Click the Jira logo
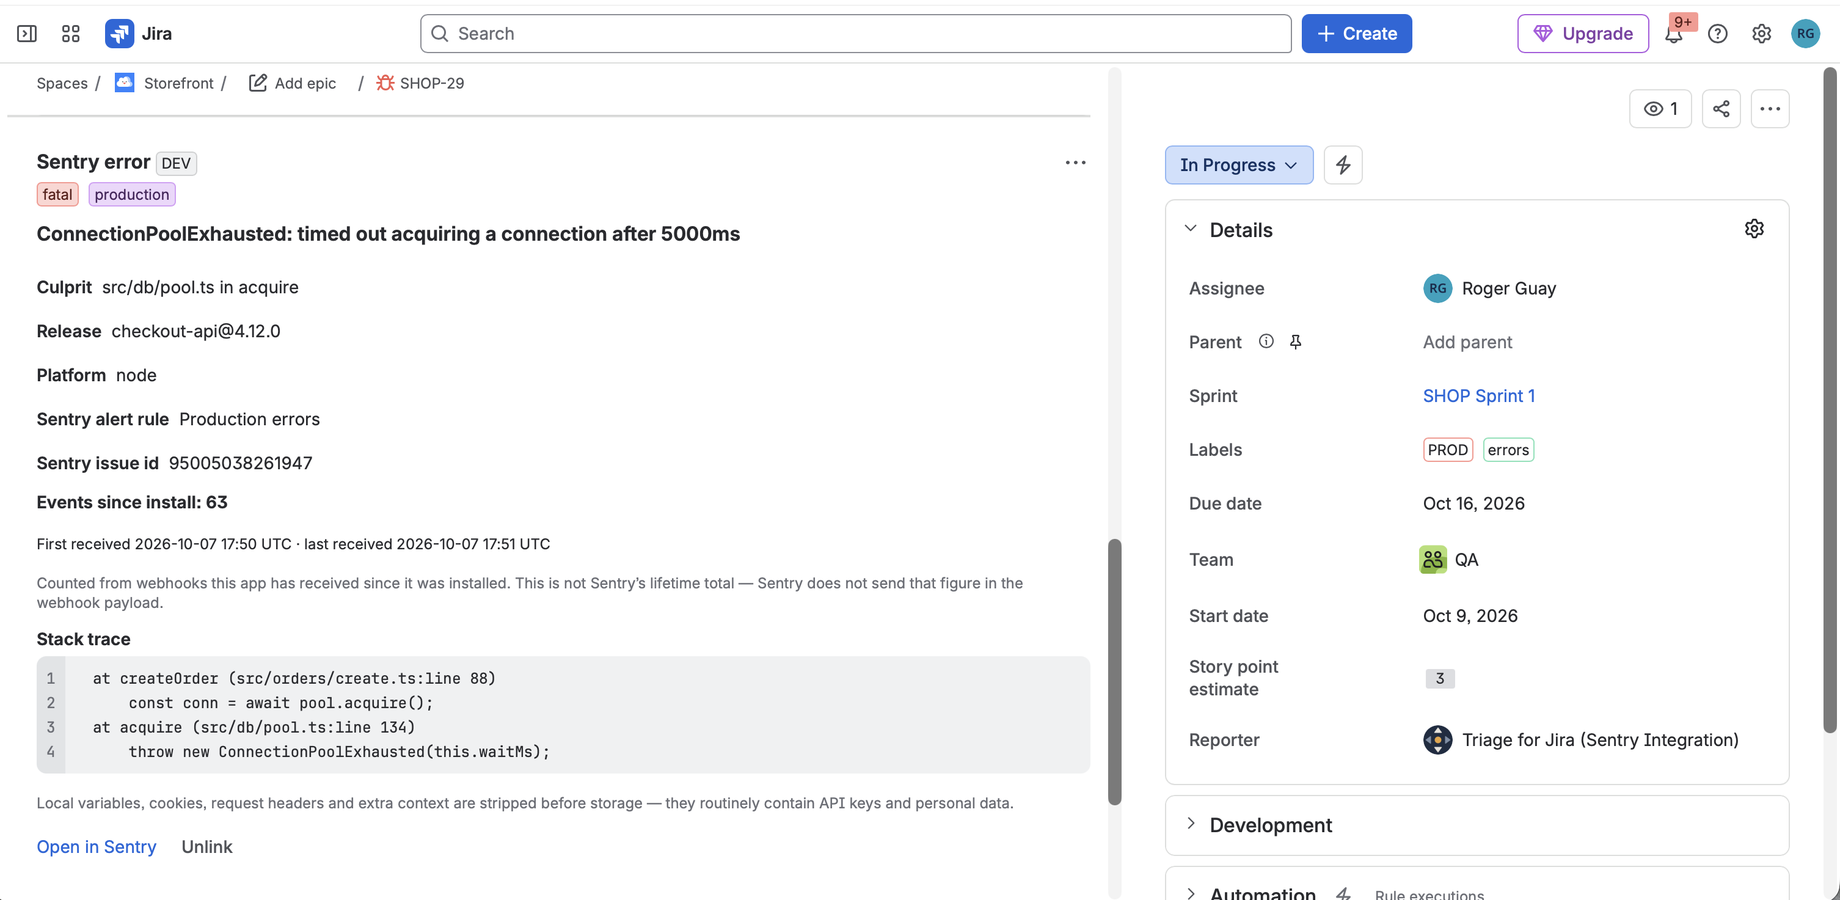 point(139,33)
